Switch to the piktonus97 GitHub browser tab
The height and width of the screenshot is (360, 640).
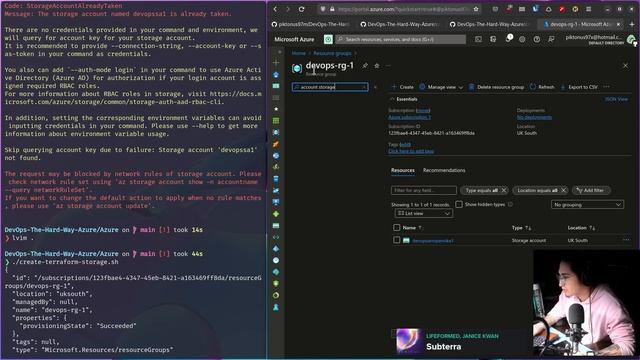coord(311,24)
